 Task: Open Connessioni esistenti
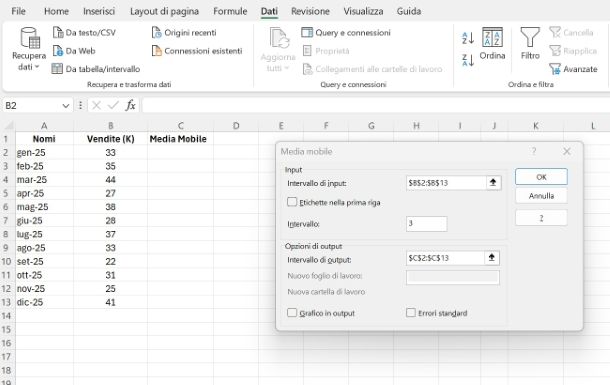(197, 51)
